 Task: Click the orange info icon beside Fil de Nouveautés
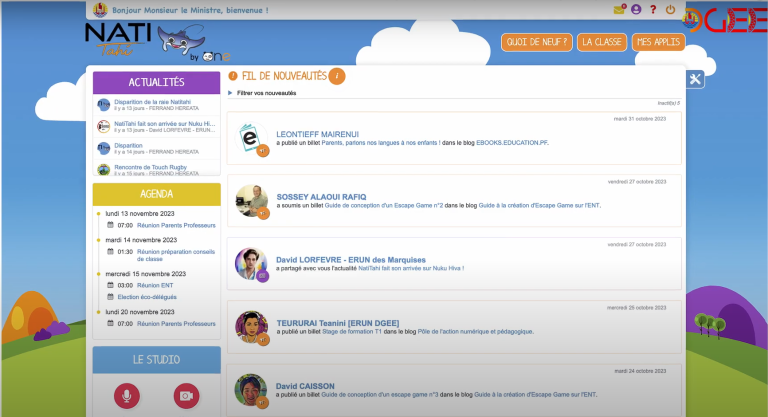click(x=337, y=76)
